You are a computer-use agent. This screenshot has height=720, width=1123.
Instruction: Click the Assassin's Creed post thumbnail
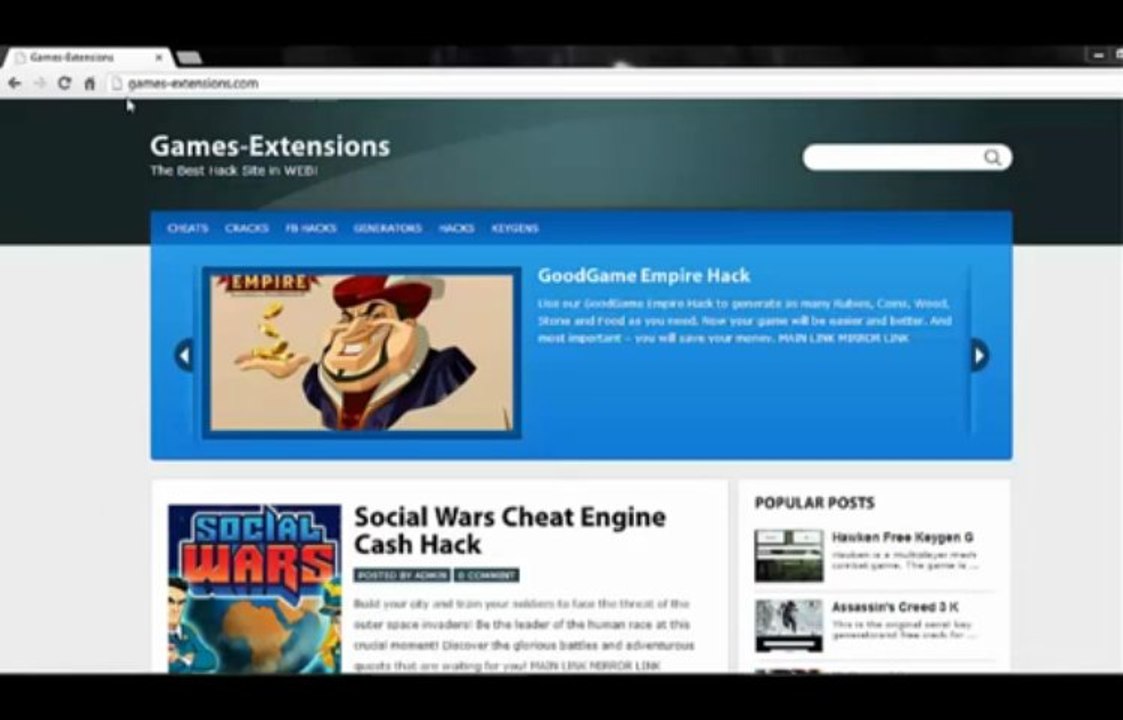(x=789, y=625)
